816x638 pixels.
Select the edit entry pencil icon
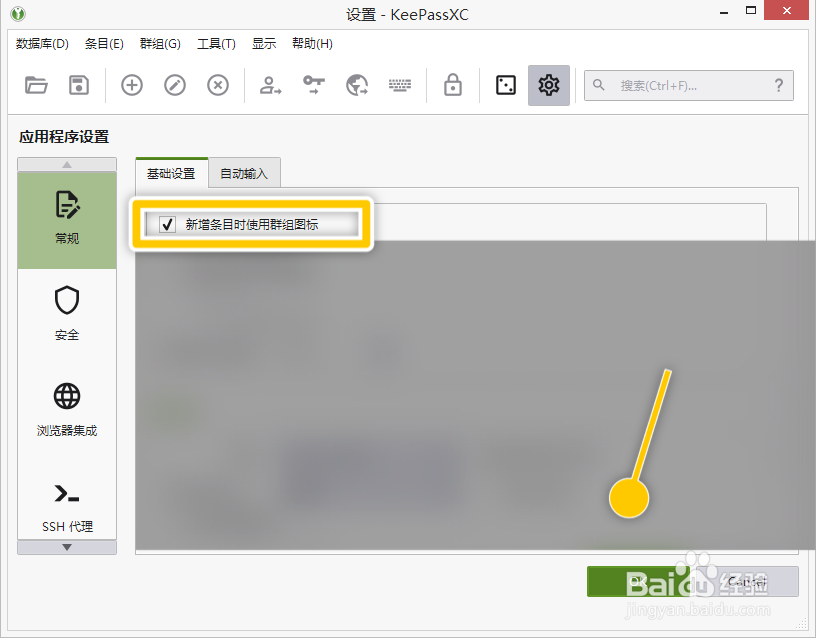174,85
